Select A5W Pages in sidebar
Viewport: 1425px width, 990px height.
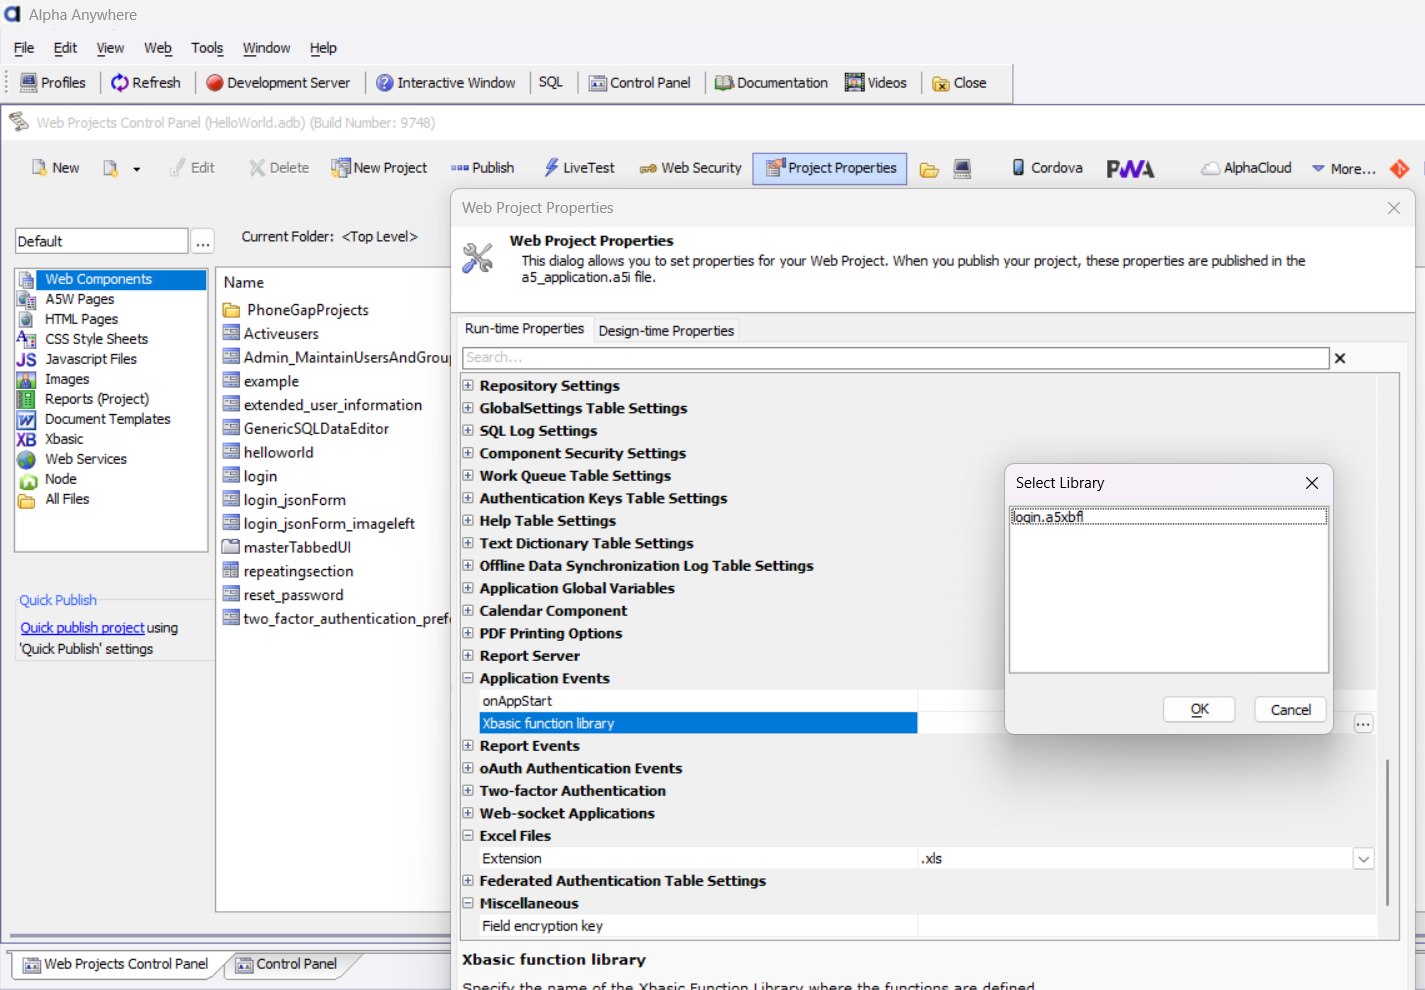click(79, 299)
